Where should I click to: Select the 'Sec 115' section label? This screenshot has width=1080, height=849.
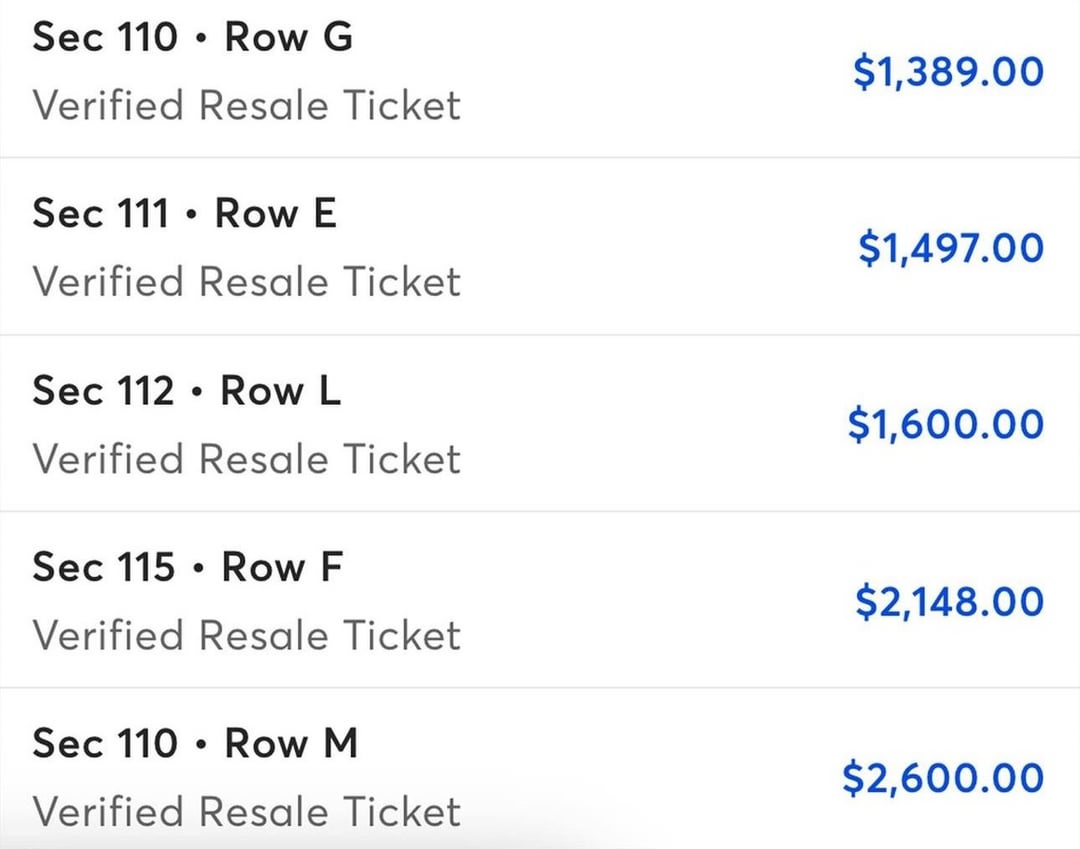coord(103,567)
